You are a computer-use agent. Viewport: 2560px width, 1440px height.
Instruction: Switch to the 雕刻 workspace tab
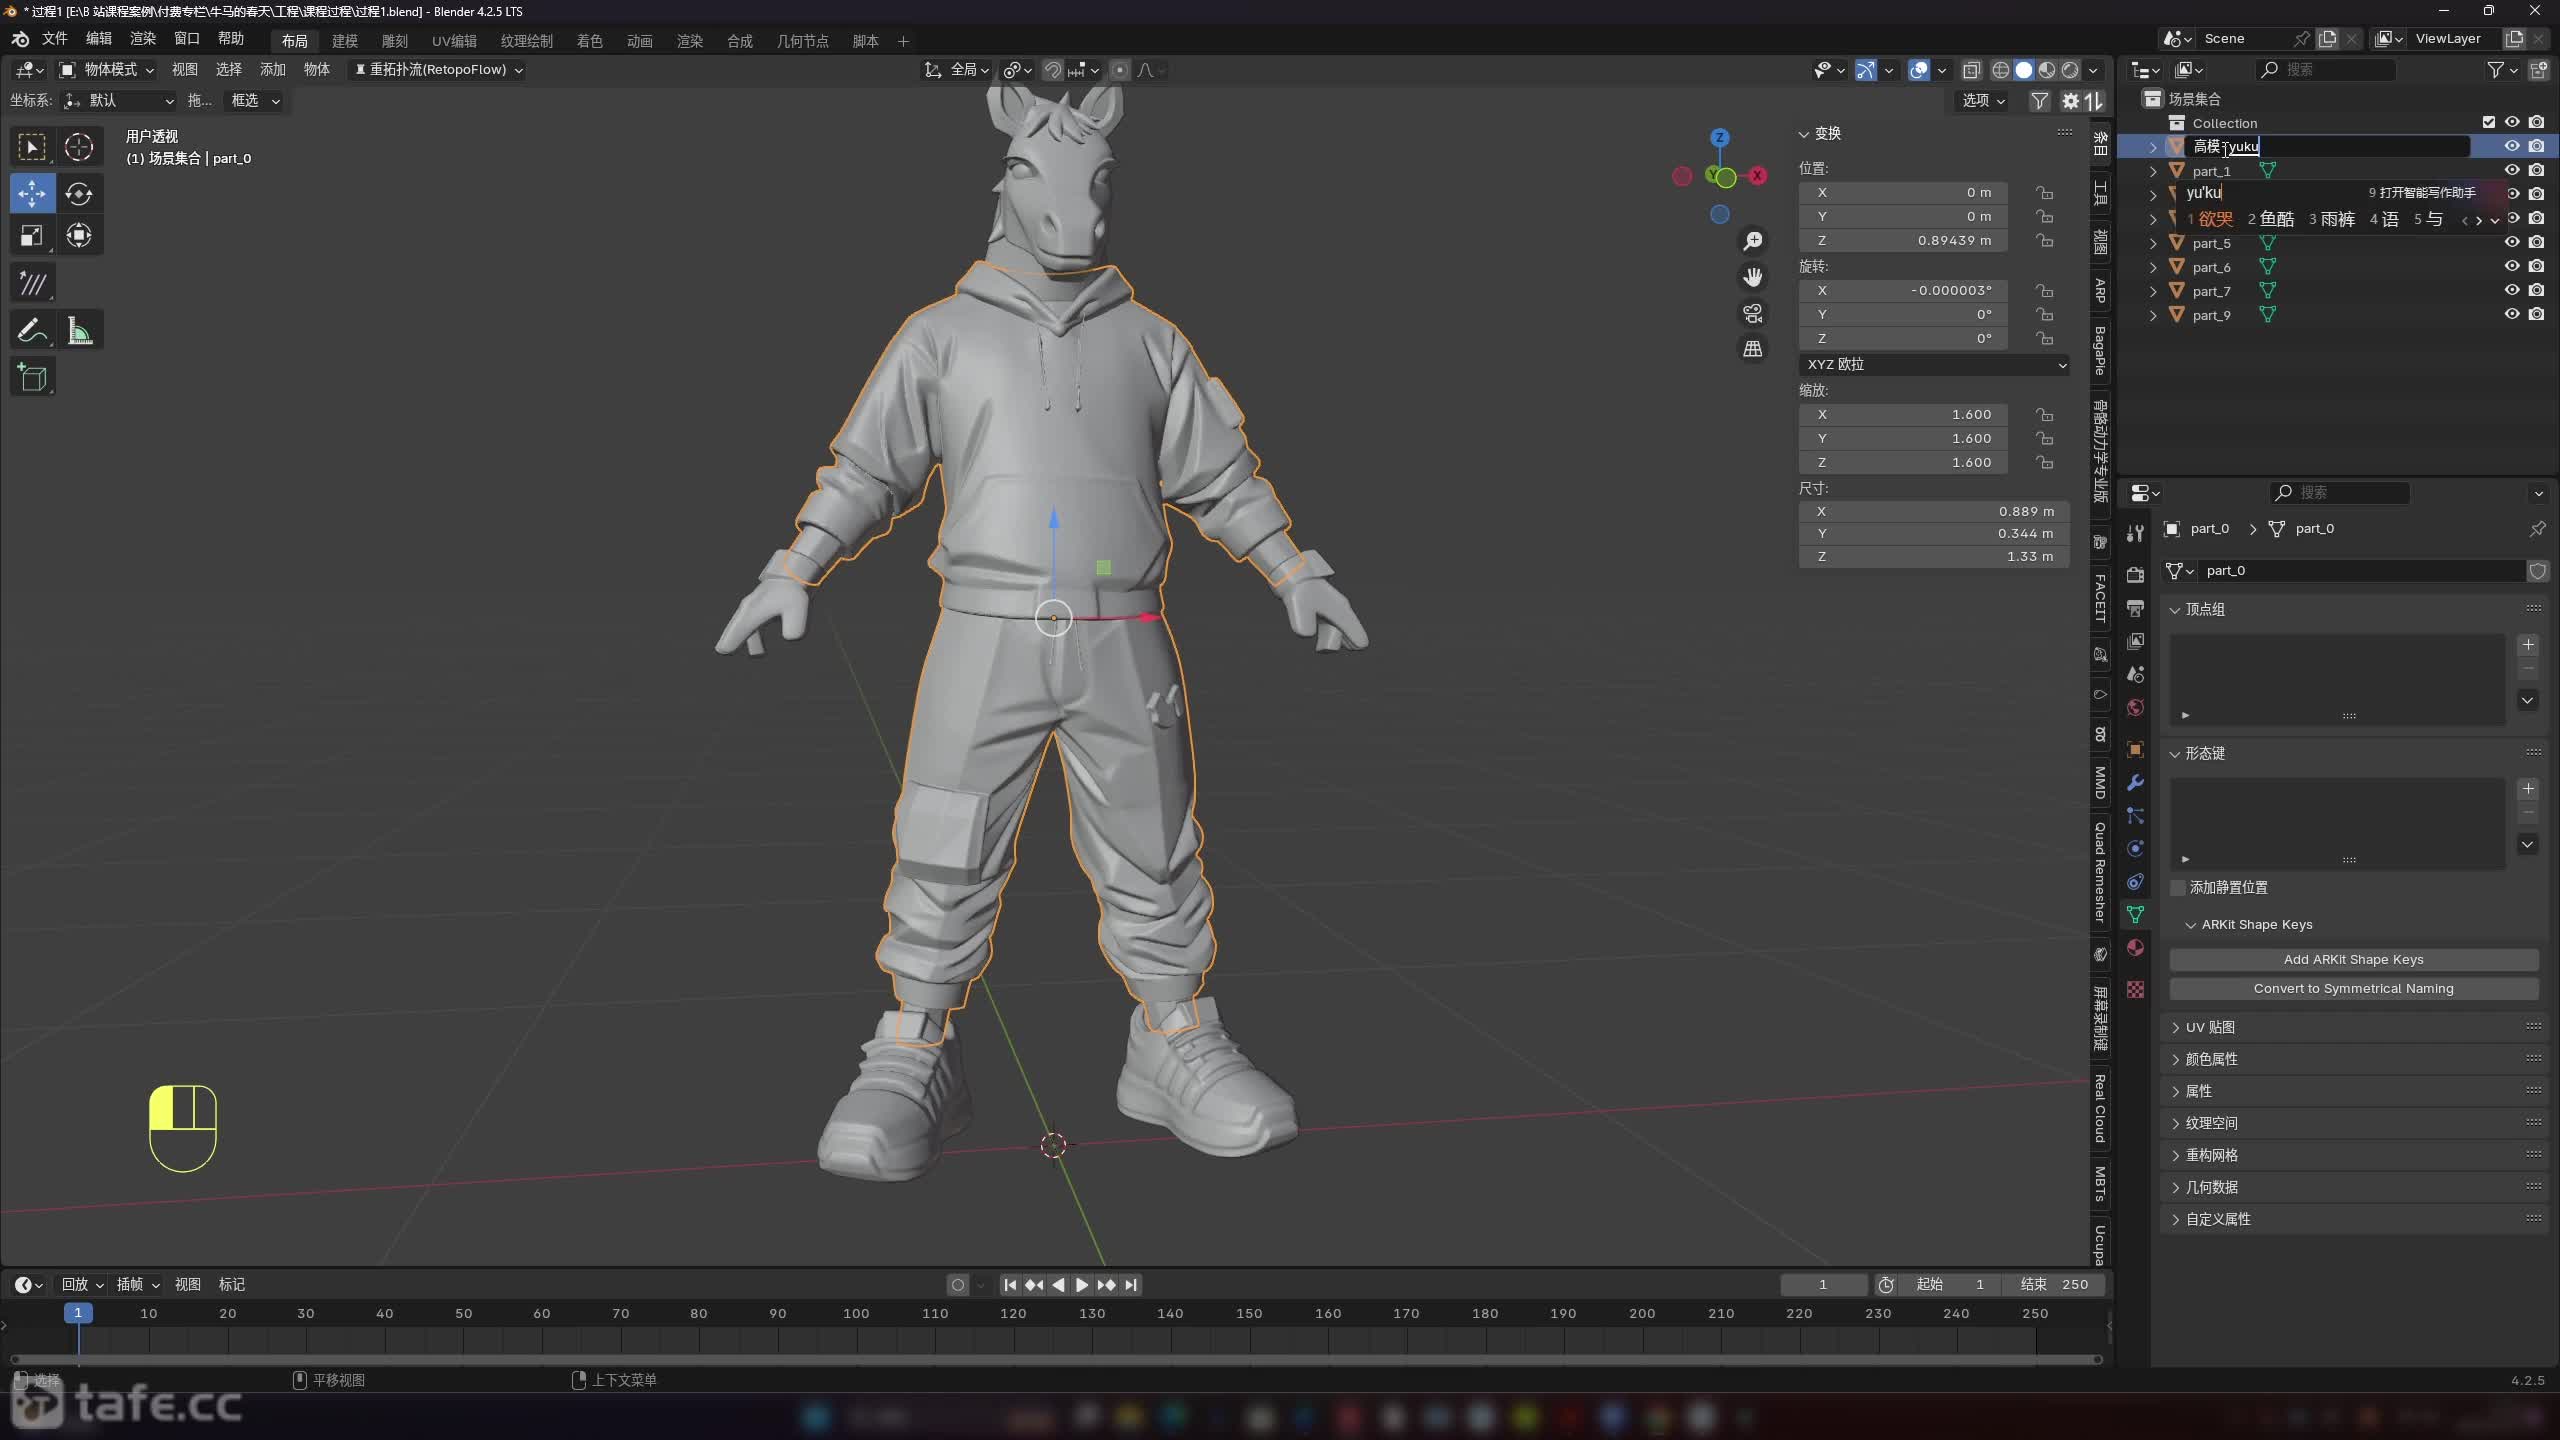(x=394, y=41)
